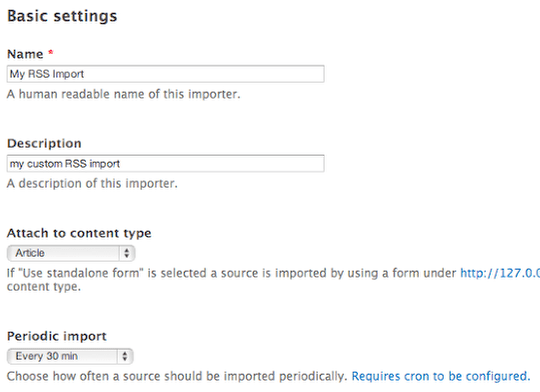Follow the Requires cron to be configured link
Screen dimensions: 540x392
[441, 376]
